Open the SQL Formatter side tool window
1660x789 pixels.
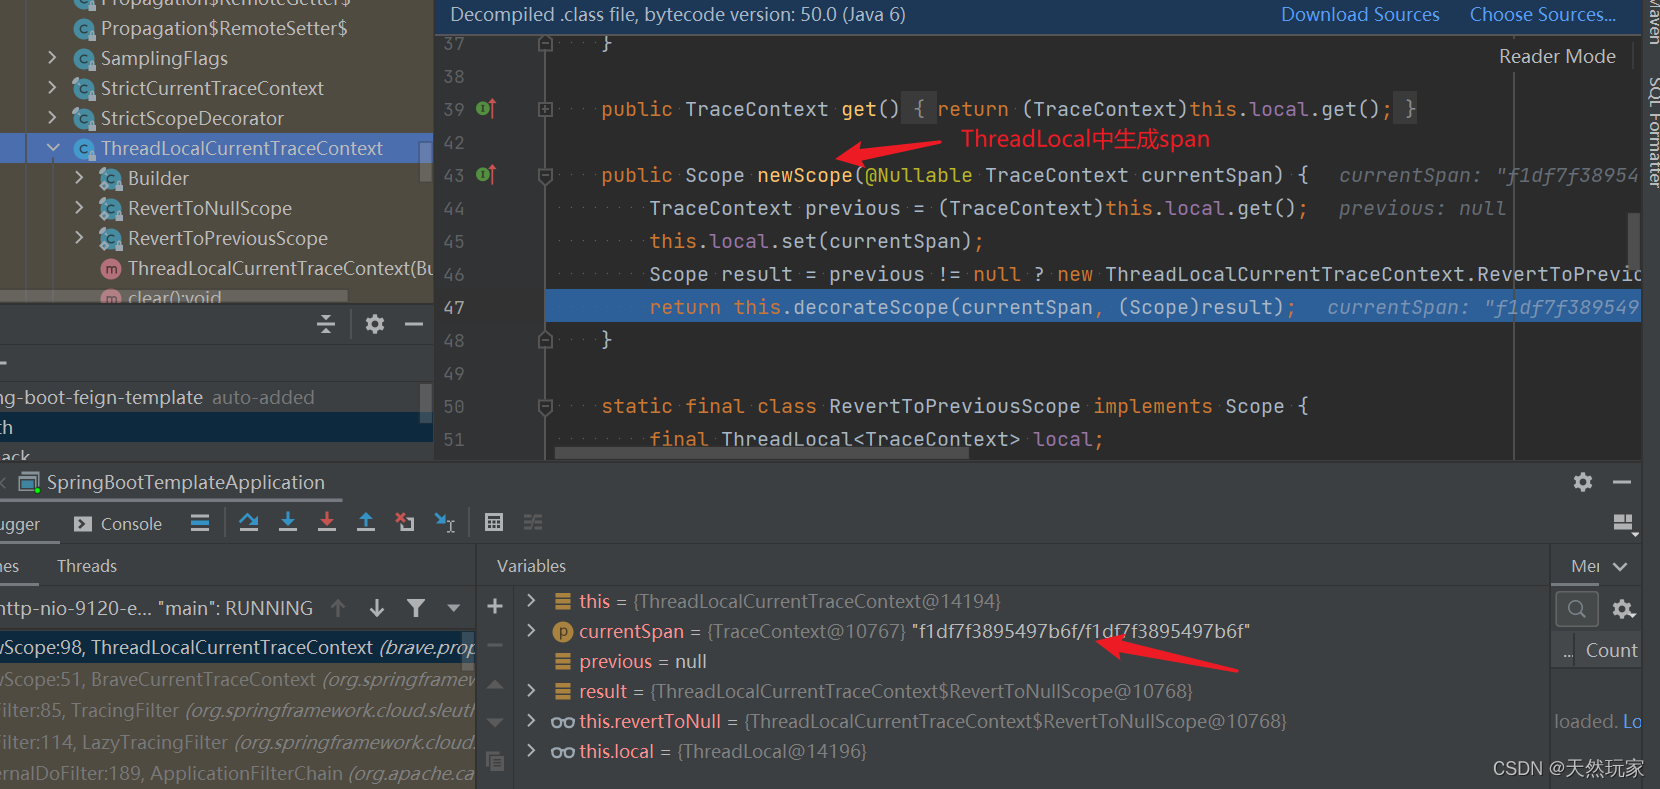point(1652,132)
